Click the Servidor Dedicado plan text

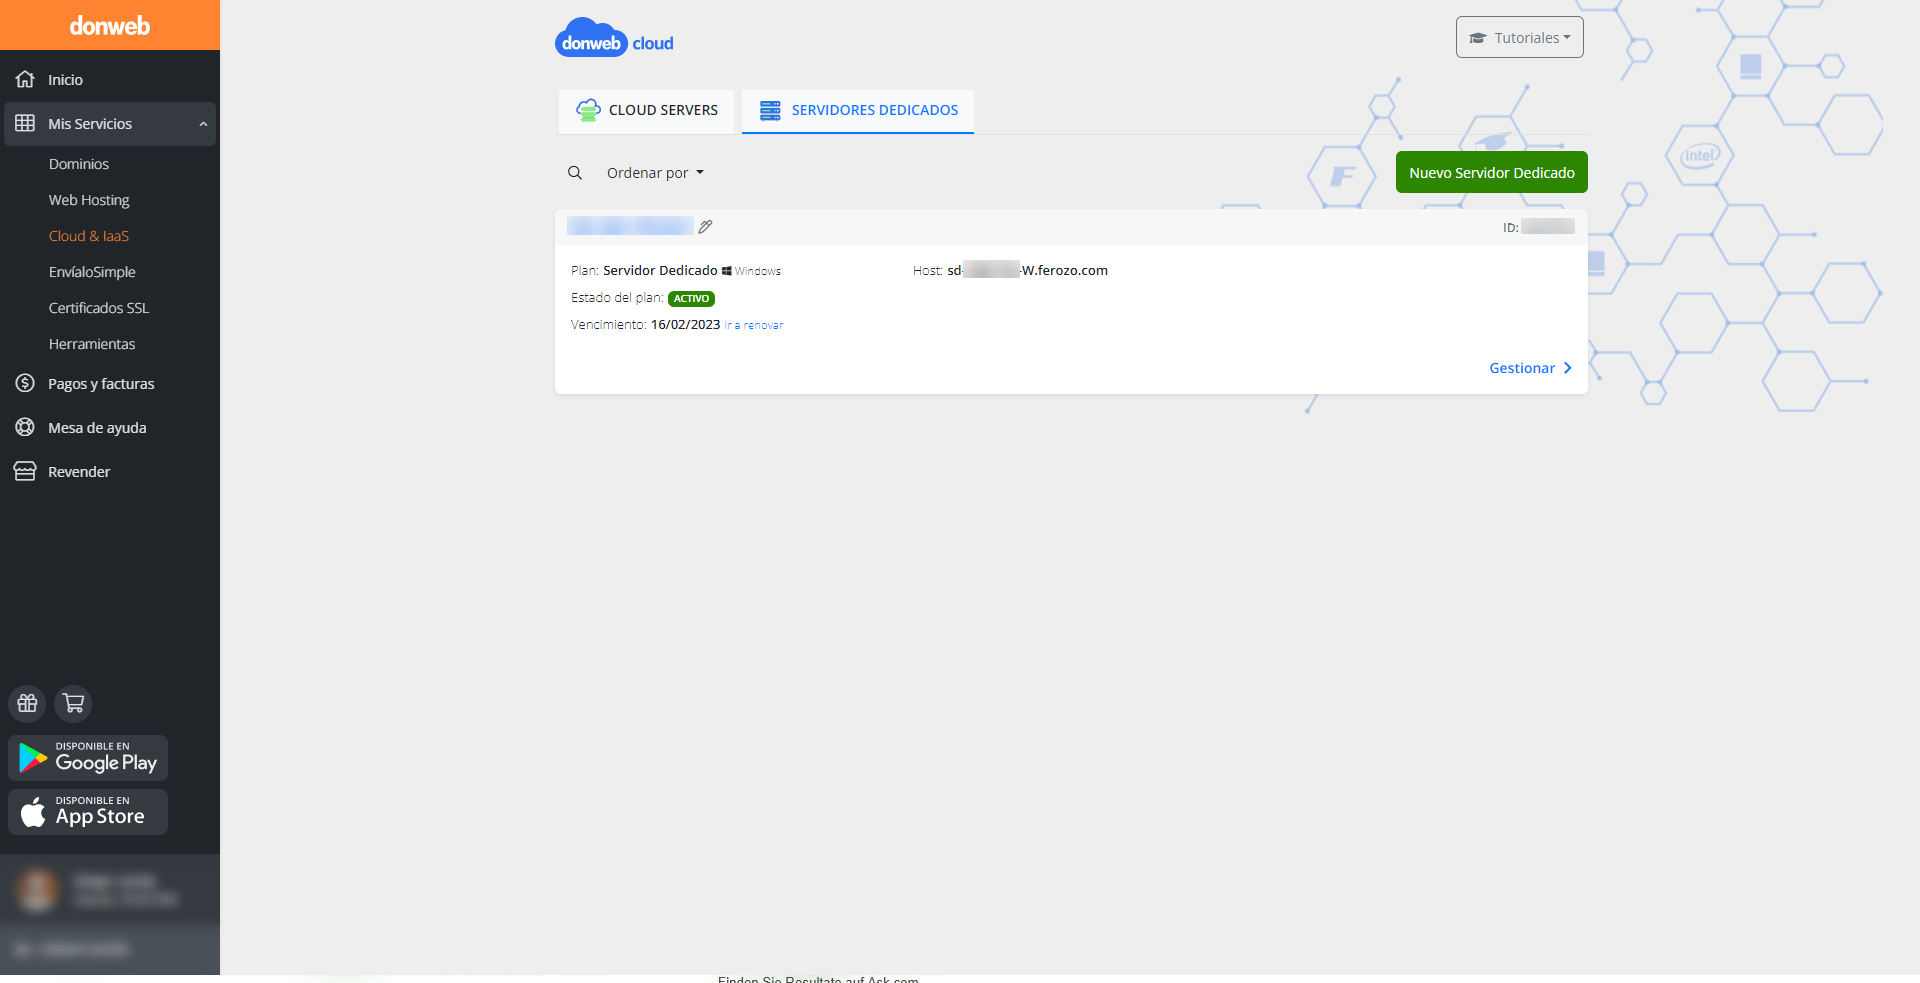pyautogui.click(x=660, y=270)
